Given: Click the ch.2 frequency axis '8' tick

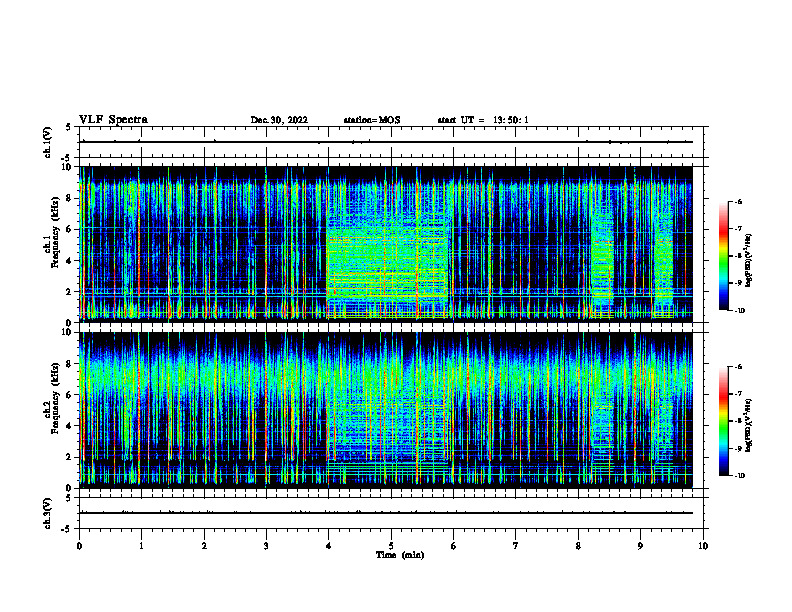Looking at the screenshot, I should pyautogui.click(x=69, y=364).
